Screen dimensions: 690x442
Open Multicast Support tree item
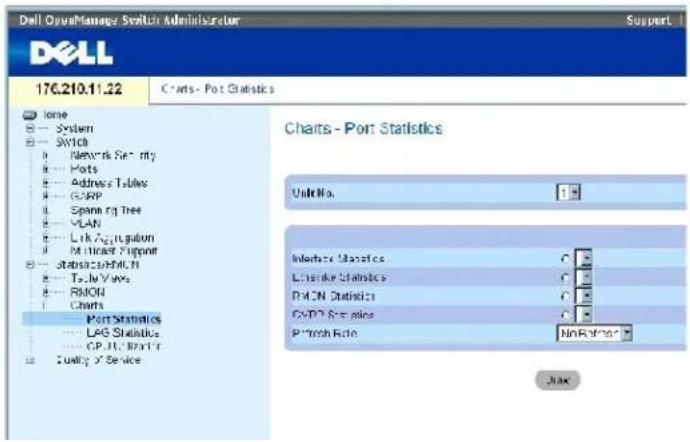(x=114, y=251)
